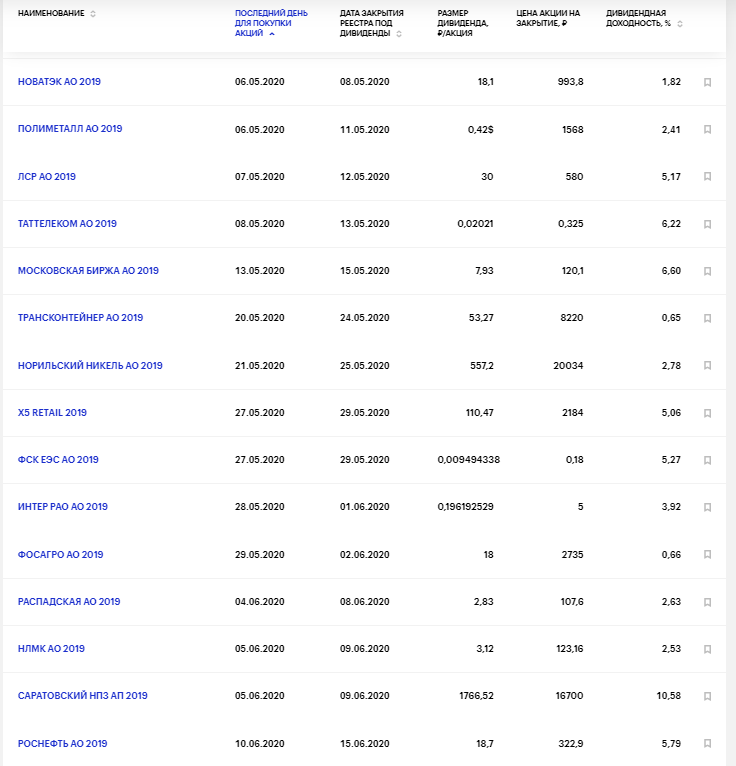Click the sort arrow next to ПОСЛЕДНИЙ ДЕНЬ ДЛЯ ПОКУПКИ АКЦИЙ

coord(272,34)
